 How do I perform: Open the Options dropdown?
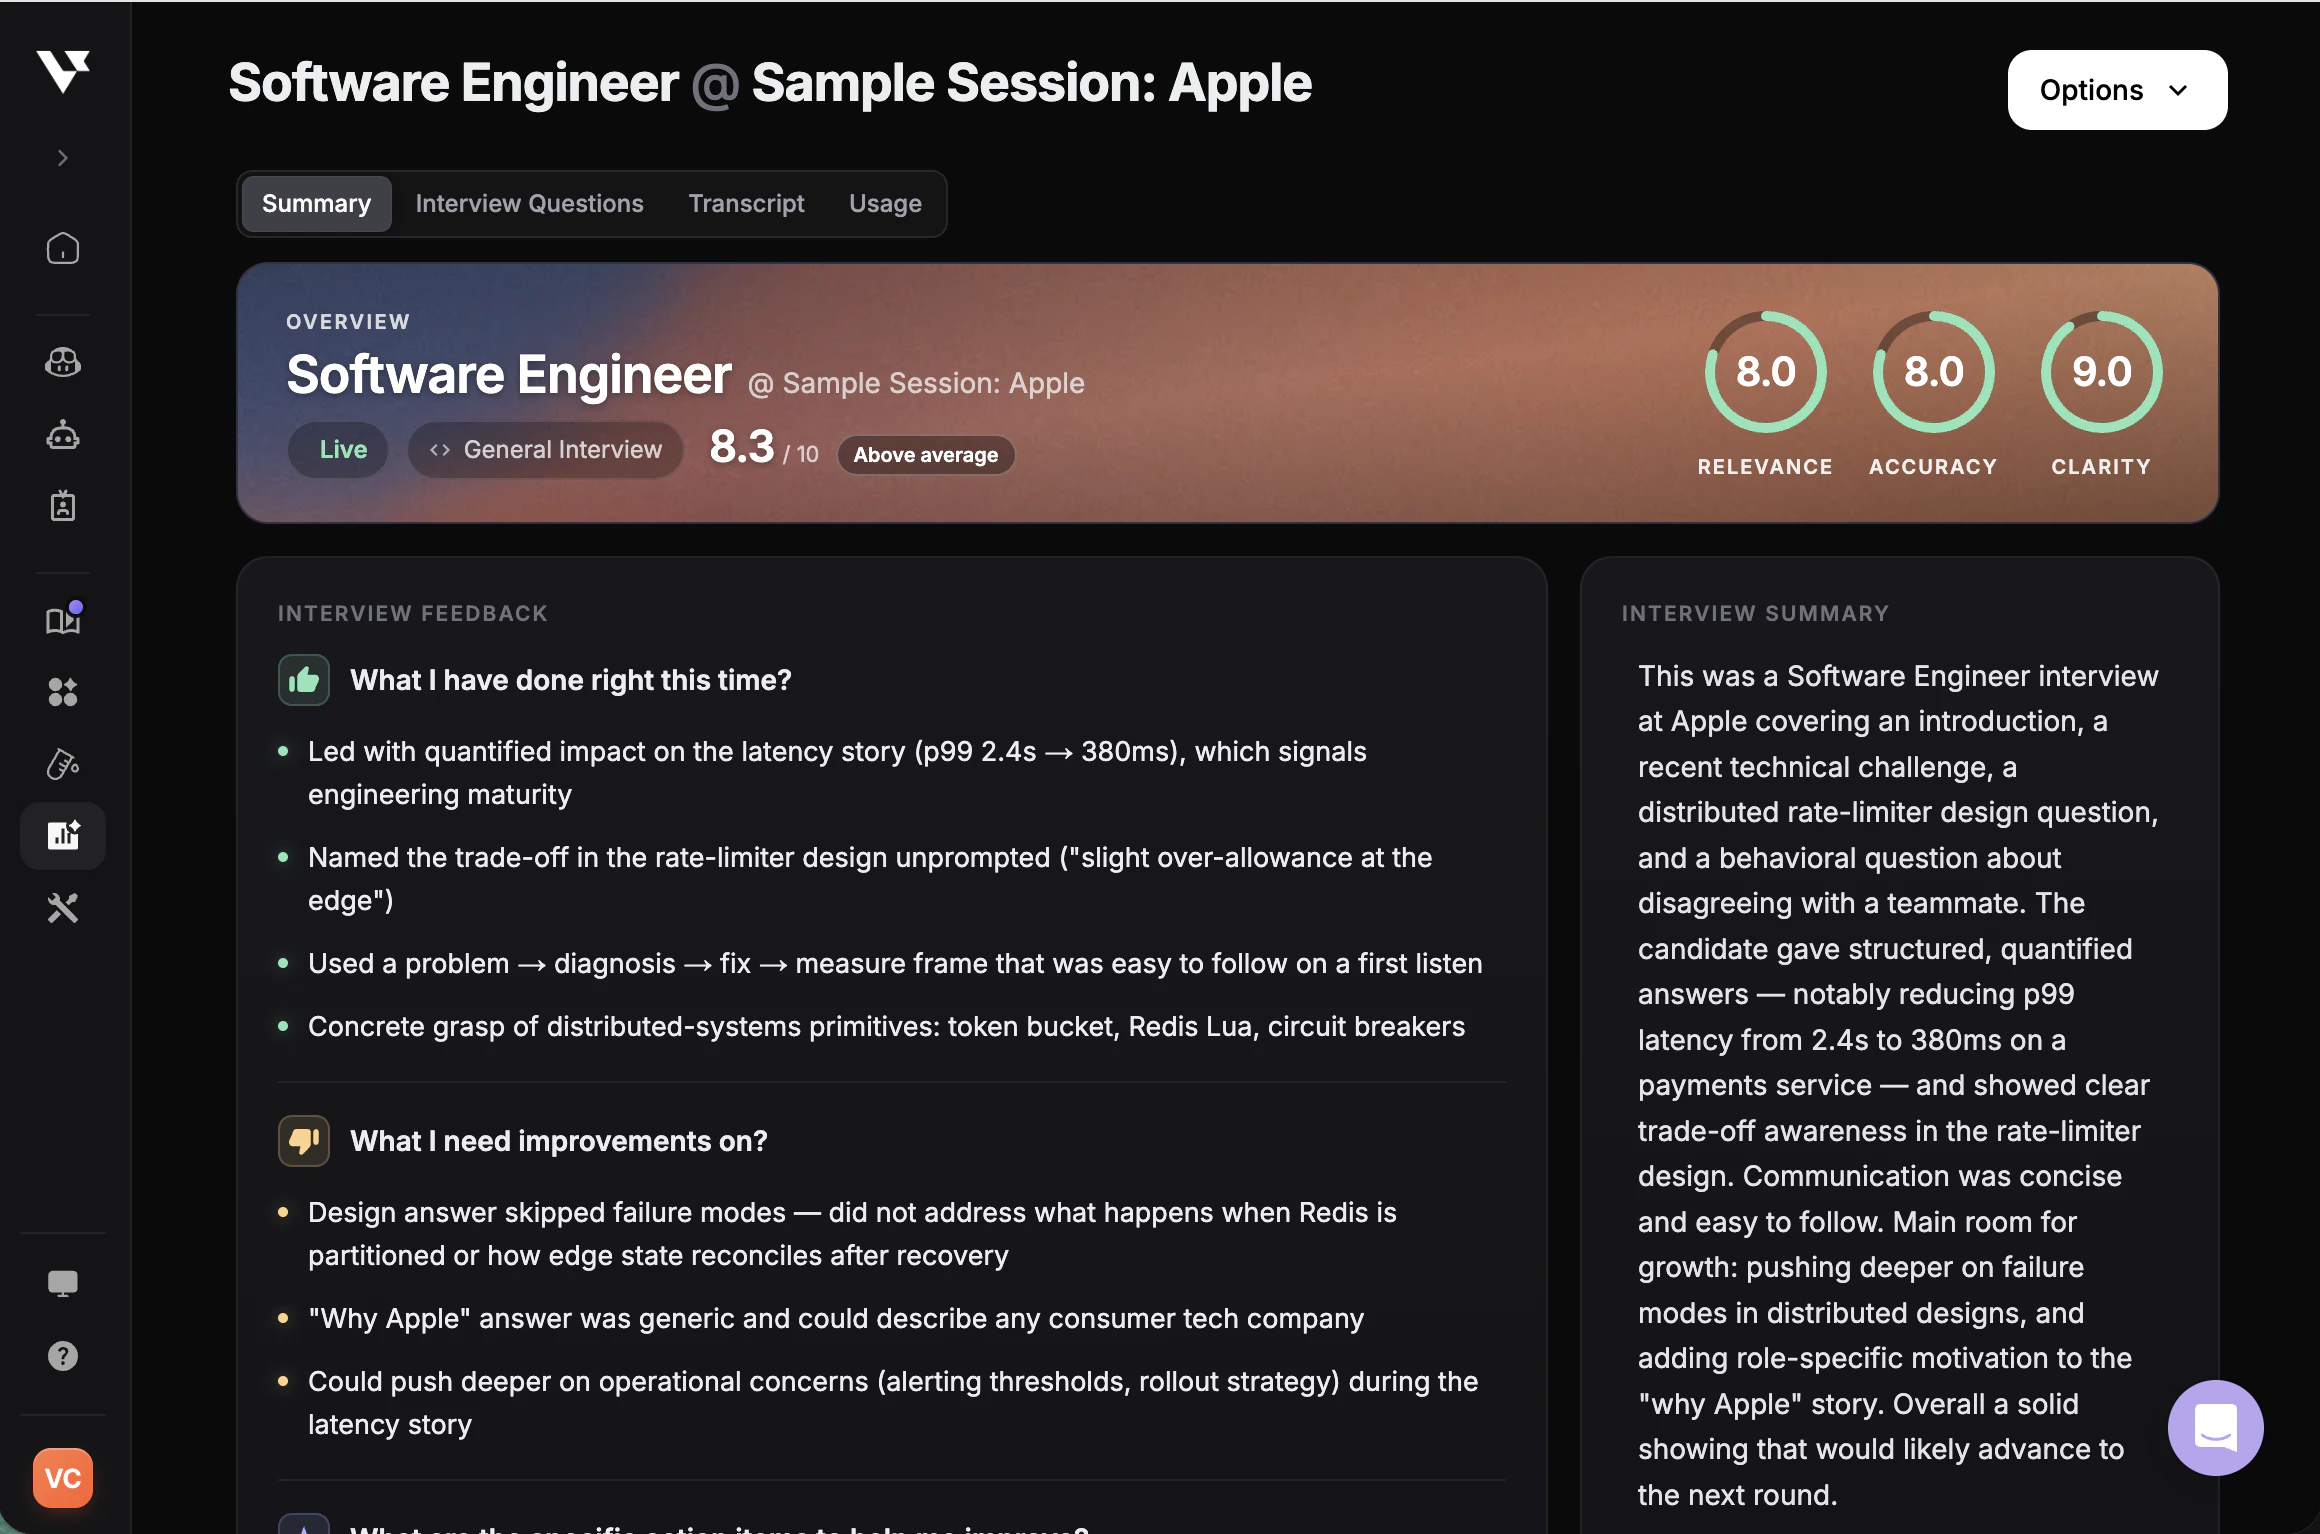(2117, 90)
